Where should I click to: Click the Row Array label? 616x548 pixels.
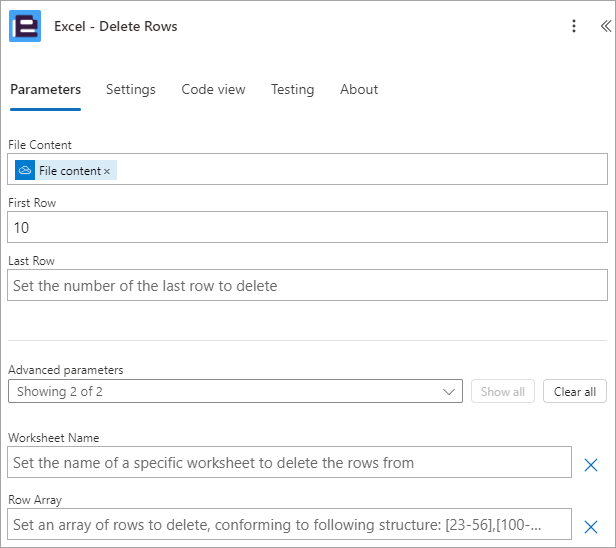tap(35, 500)
